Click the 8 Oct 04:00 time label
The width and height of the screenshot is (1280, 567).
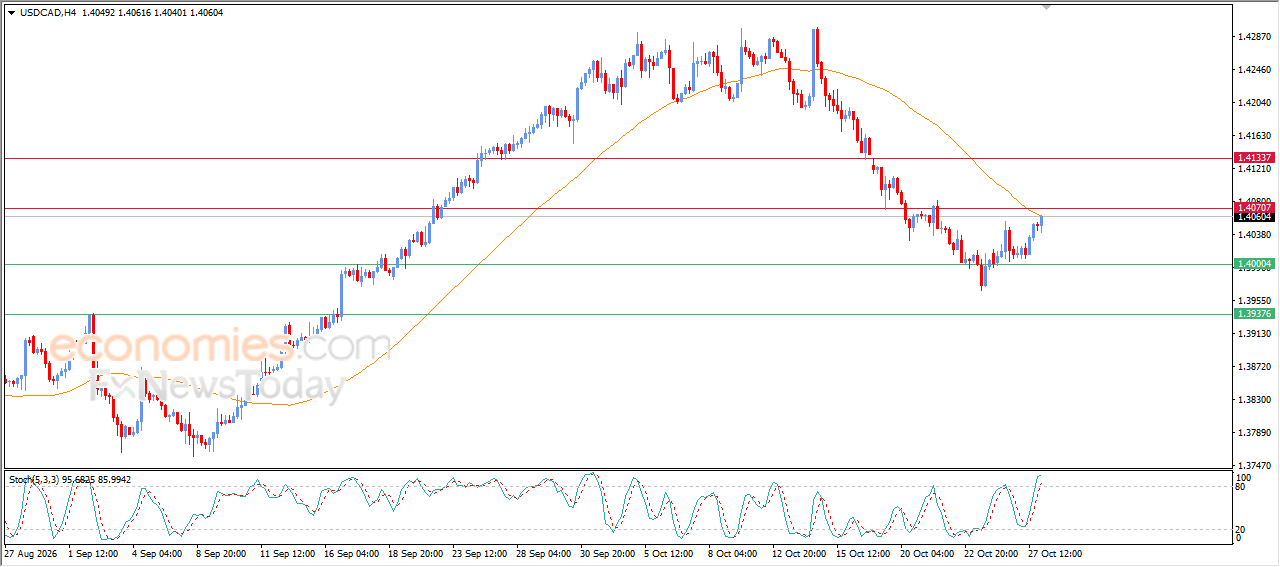734,553
